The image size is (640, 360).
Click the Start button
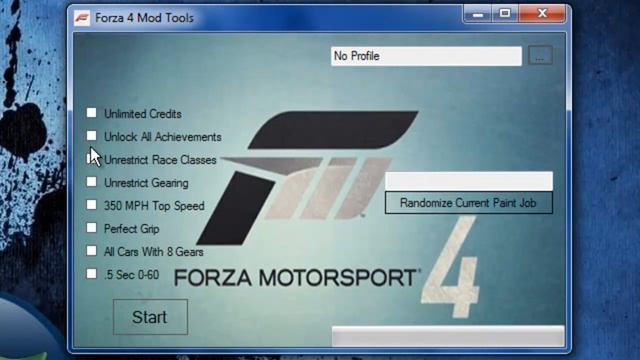[150, 317]
